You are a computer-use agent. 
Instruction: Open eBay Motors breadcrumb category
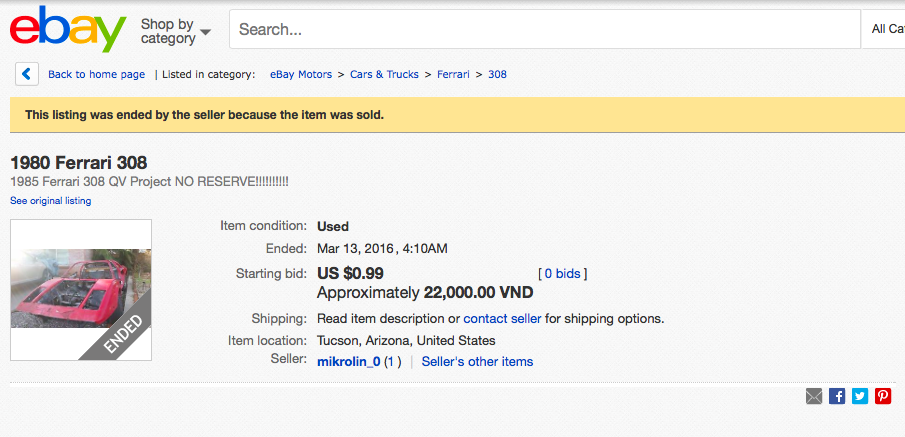tap(301, 74)
